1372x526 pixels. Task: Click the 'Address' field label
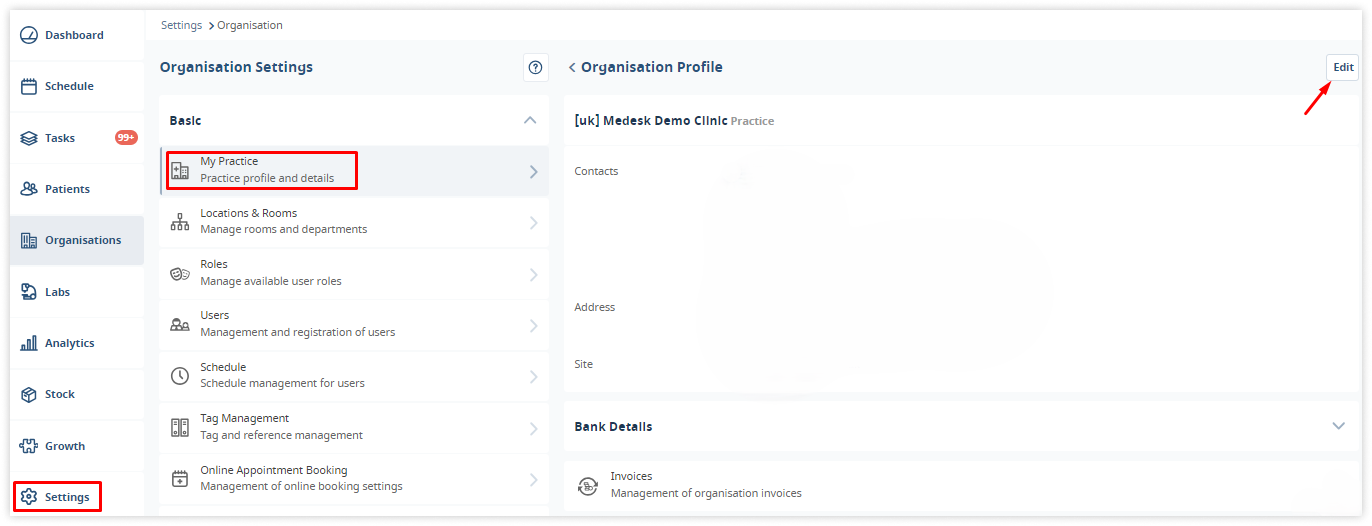click(595, 307)
